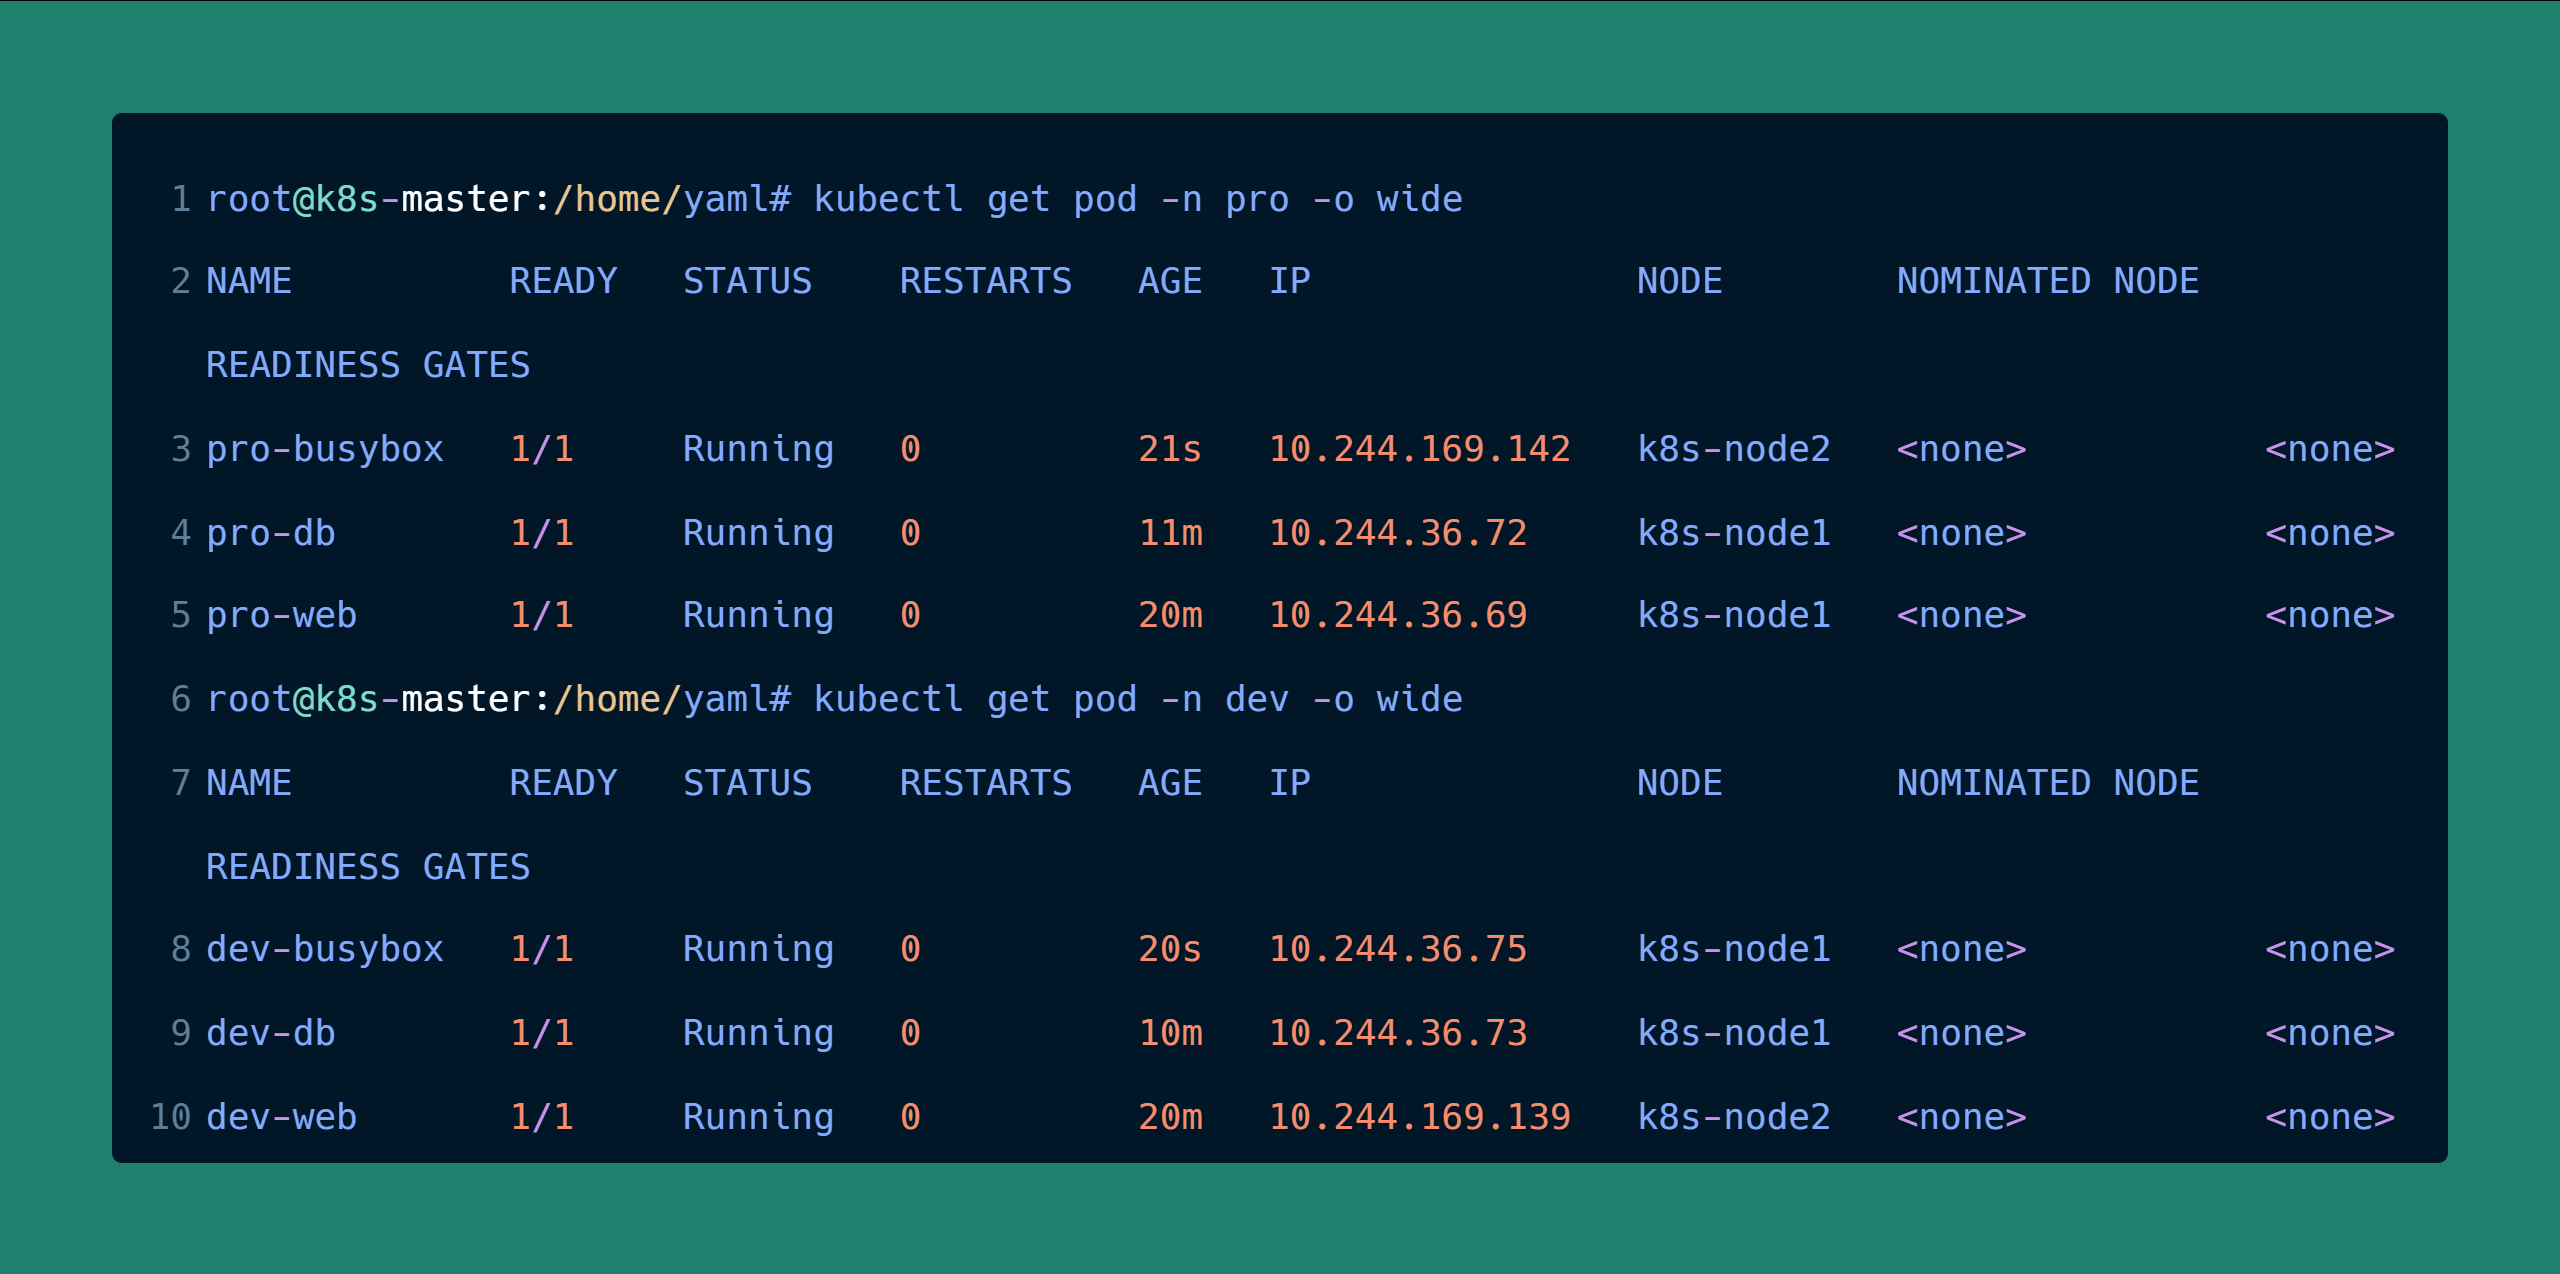This screenshot has height=1274, width=2560.
Task: Select the pod name 'dev-busybox'
Action: (325, 949)
